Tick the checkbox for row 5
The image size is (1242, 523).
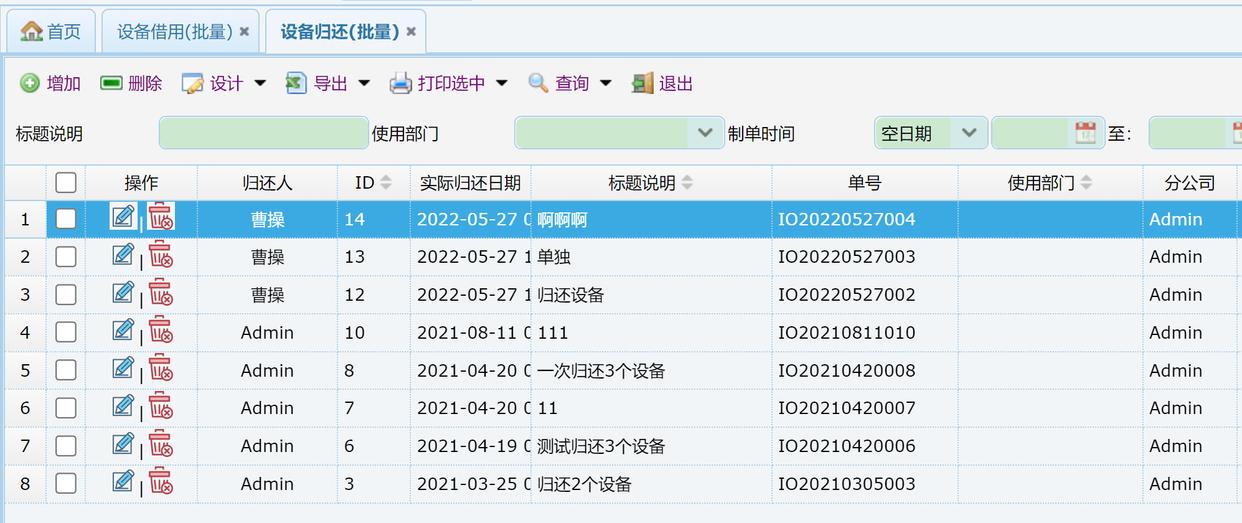[x=66, y=370]
